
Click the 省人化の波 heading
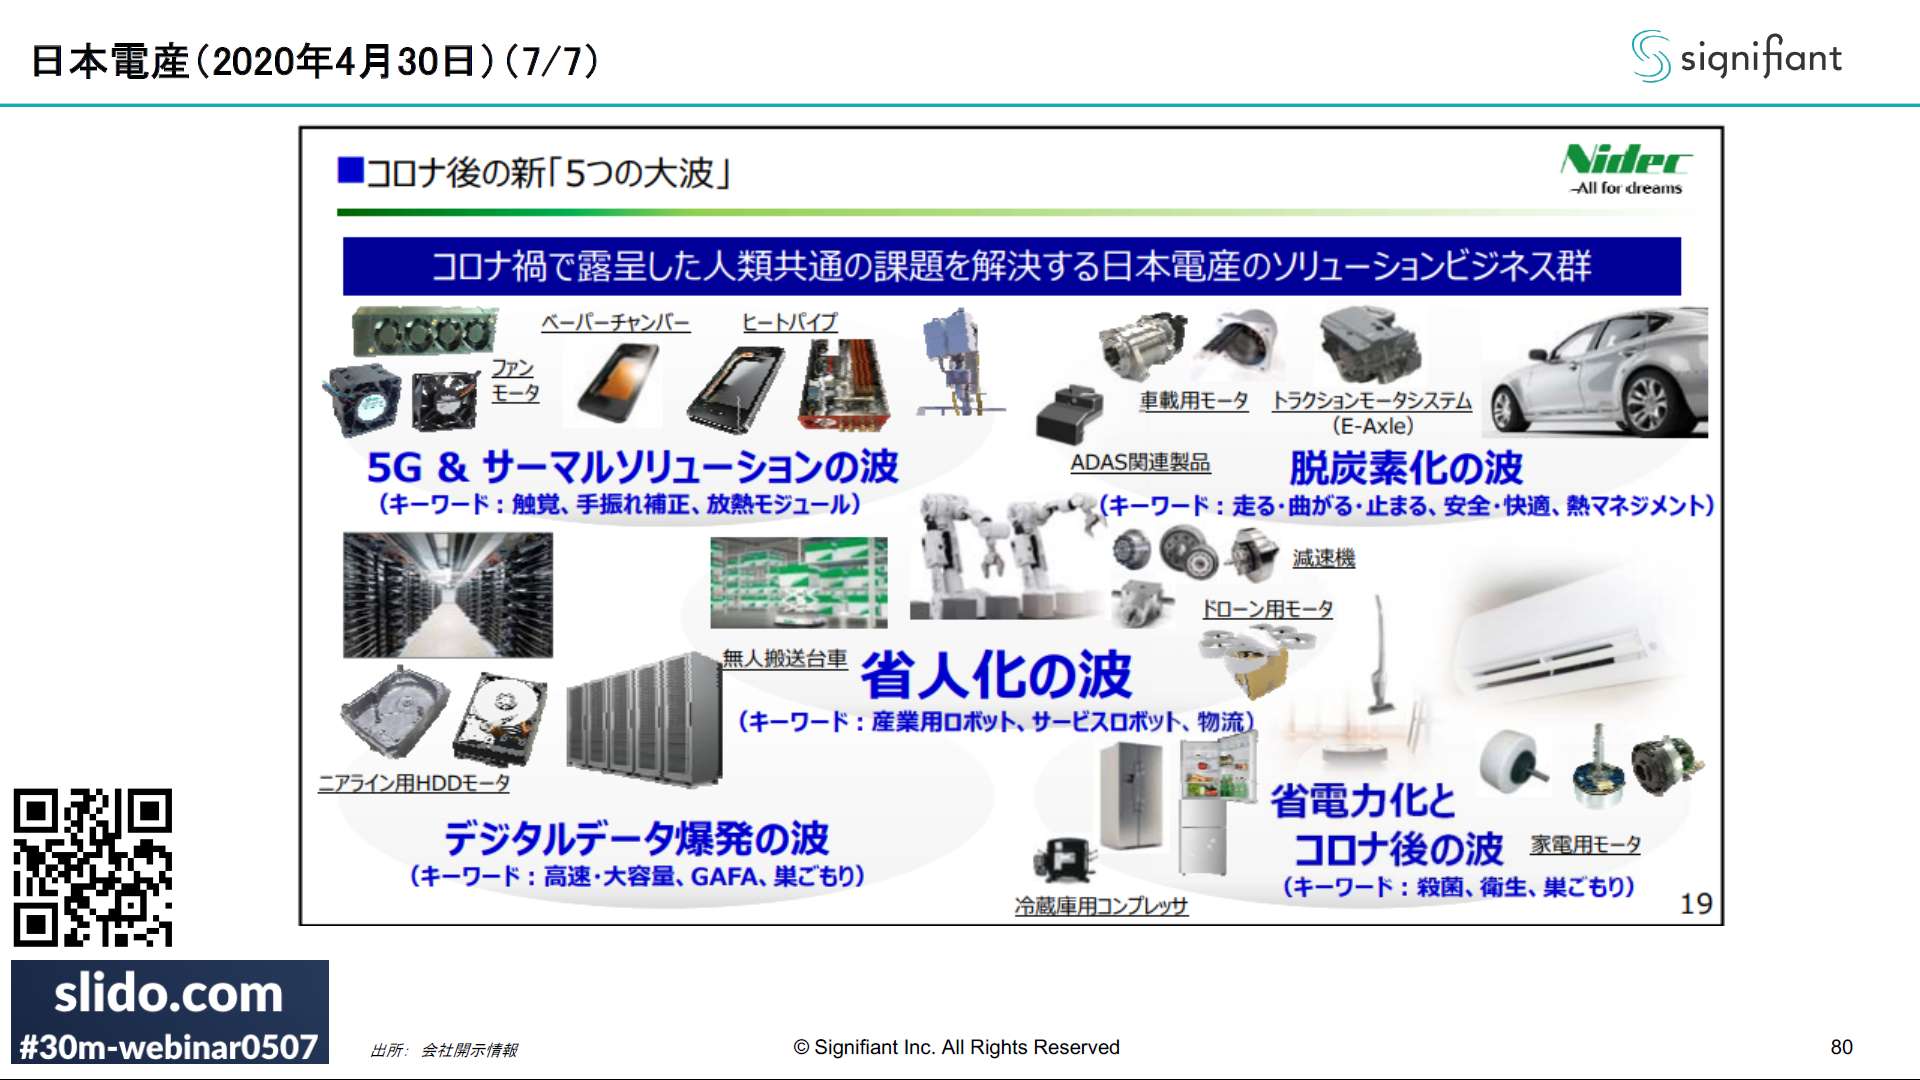click(x=996, y=675)
